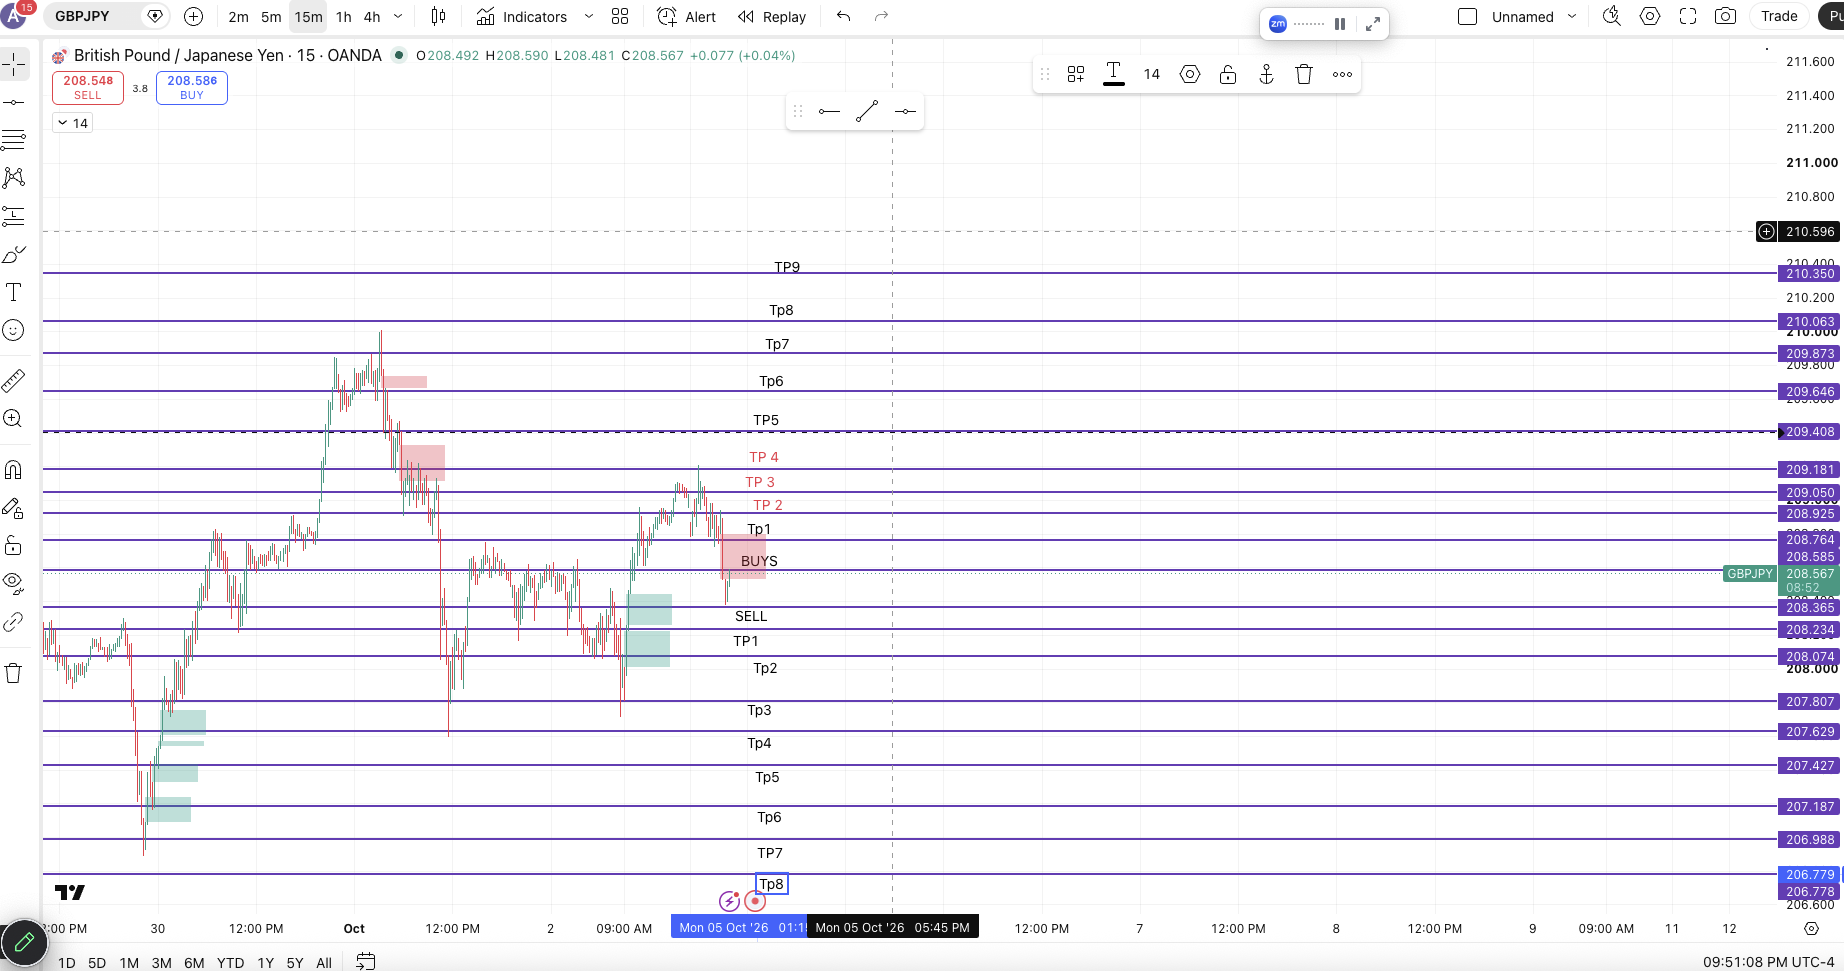Open the Trade panel button
The height and width of the screenshot is (971, 1844).
(1779, 16)
